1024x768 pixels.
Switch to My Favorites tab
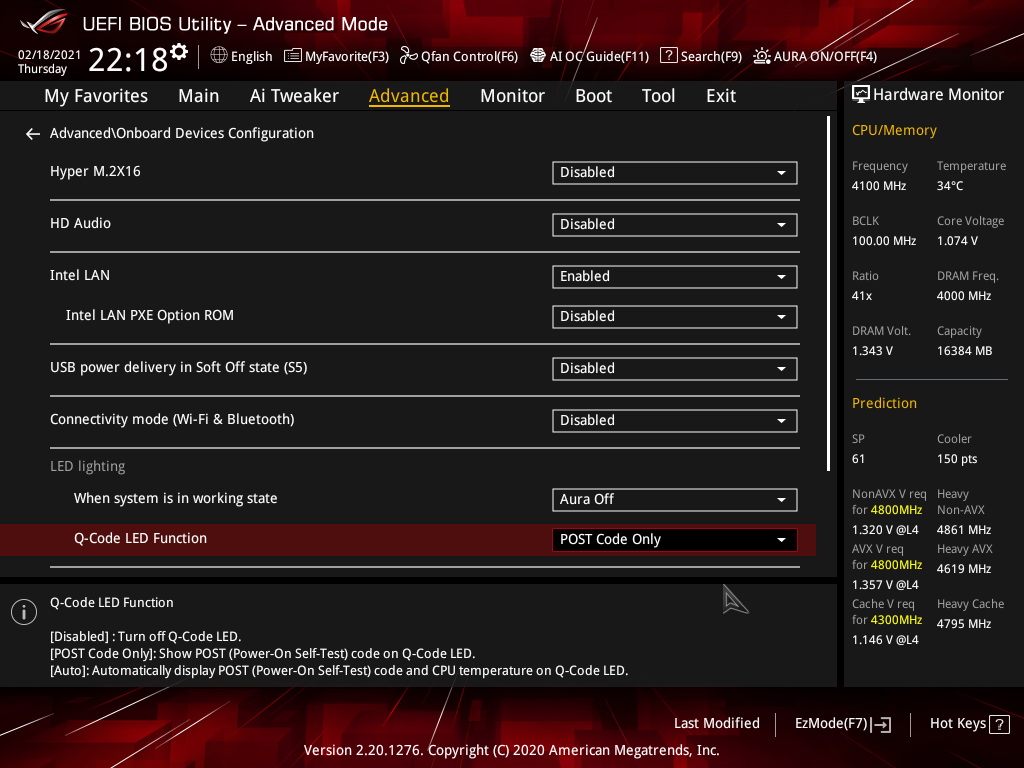(x=96, y=96)
